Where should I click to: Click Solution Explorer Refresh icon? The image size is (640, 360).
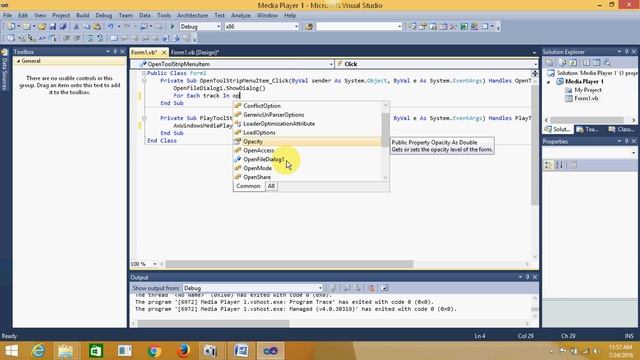573,62
